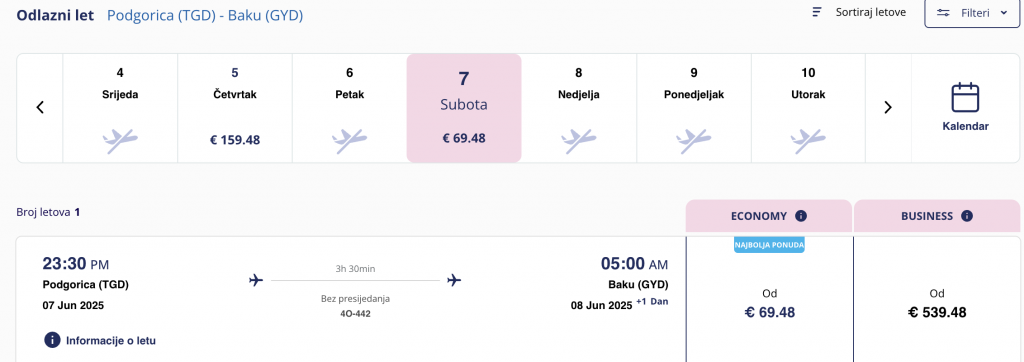The image size is (1024, 362).
Task: Select the 4 Srijeda date tab
Action: tap(120, 108)
